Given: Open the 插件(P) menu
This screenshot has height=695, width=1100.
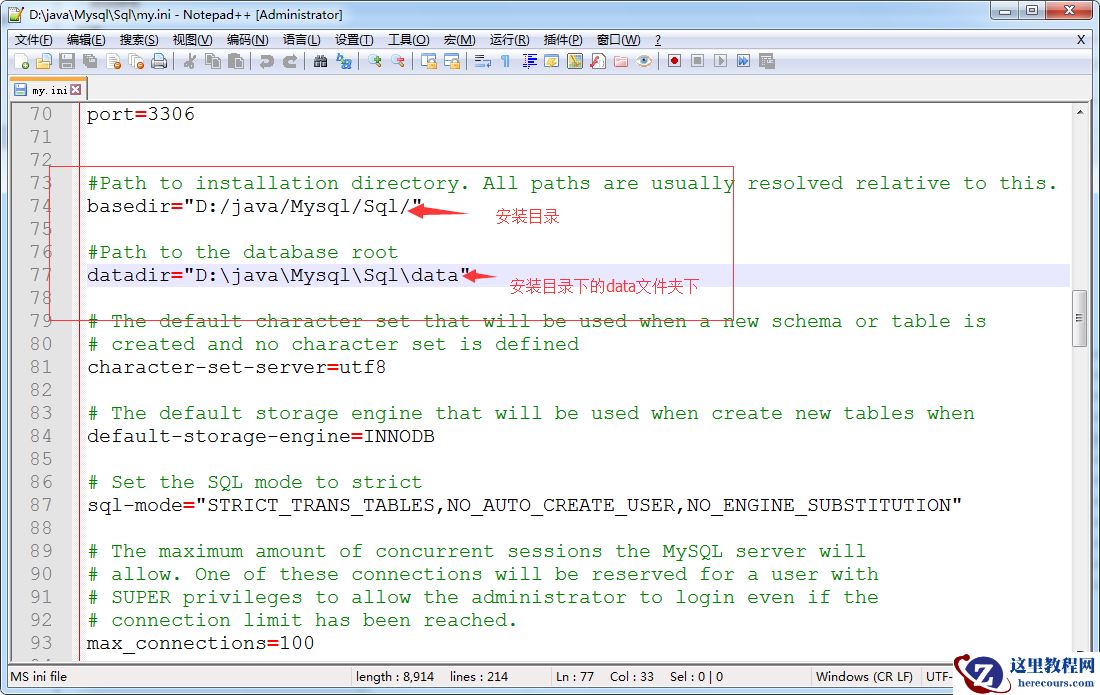Looking at the screenshot, I should point(562,40).
